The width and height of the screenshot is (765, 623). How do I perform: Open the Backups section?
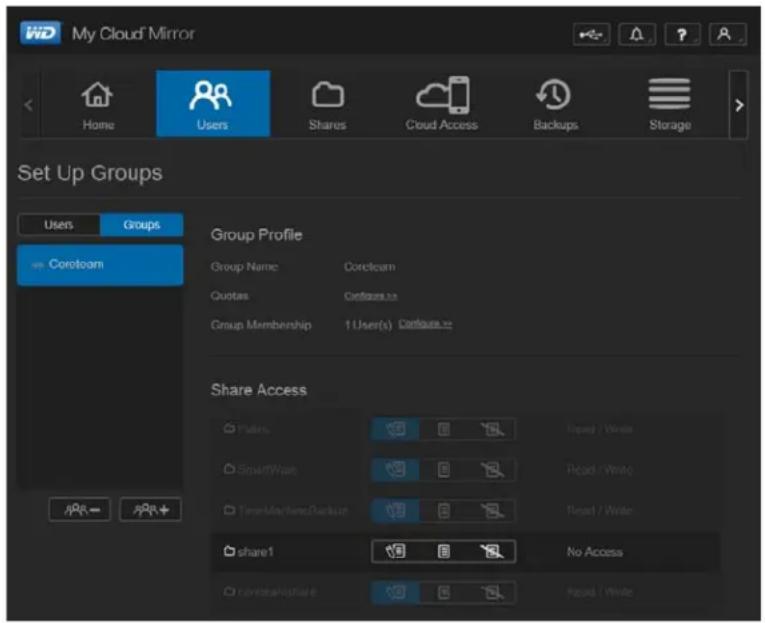pos(555,104)
